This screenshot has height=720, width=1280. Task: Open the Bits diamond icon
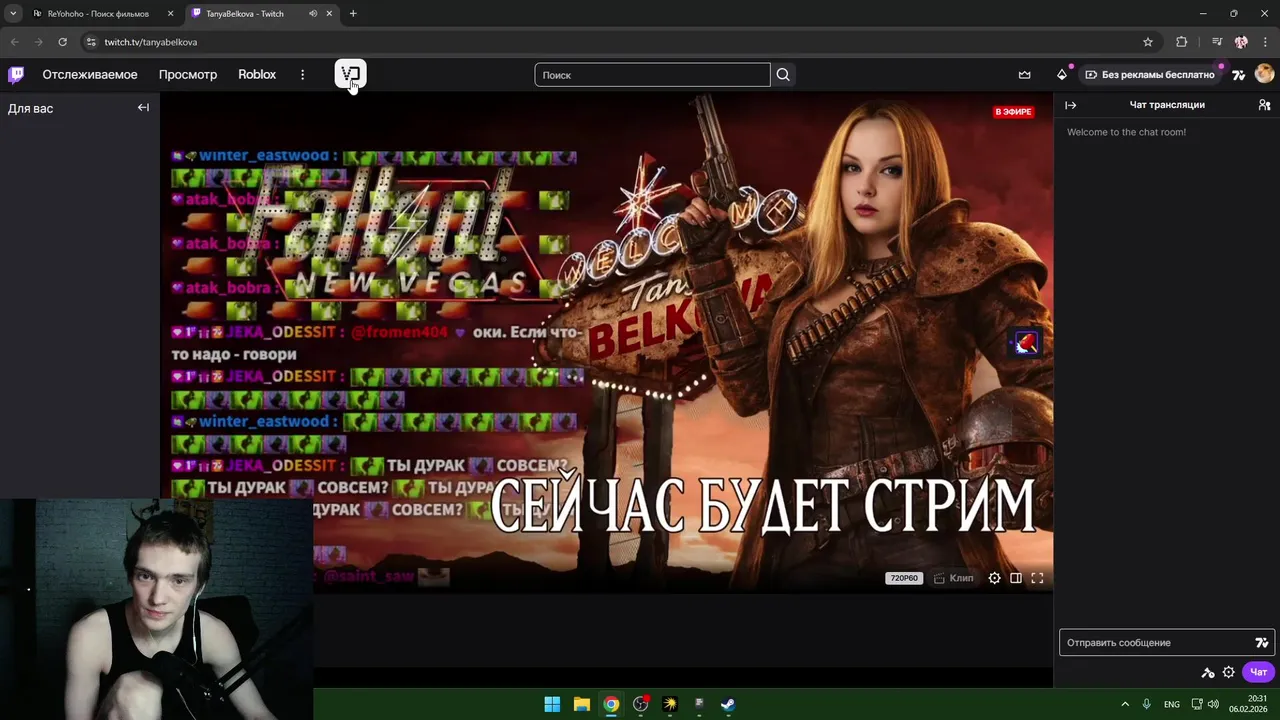pyautogui.click(x=1062, y=75)
